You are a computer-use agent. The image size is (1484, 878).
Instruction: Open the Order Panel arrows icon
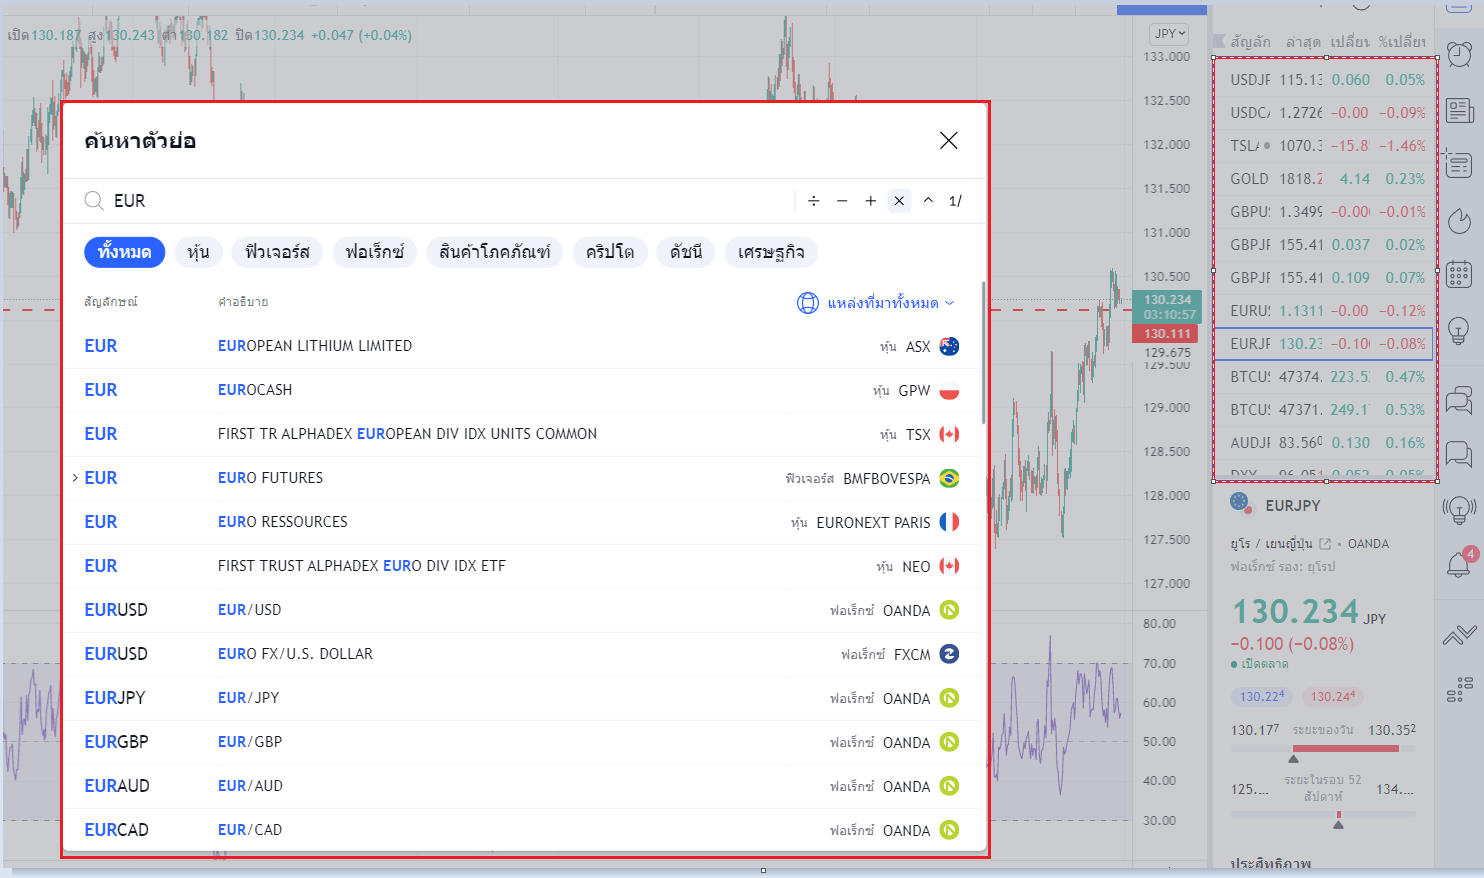pos(1459,634)
